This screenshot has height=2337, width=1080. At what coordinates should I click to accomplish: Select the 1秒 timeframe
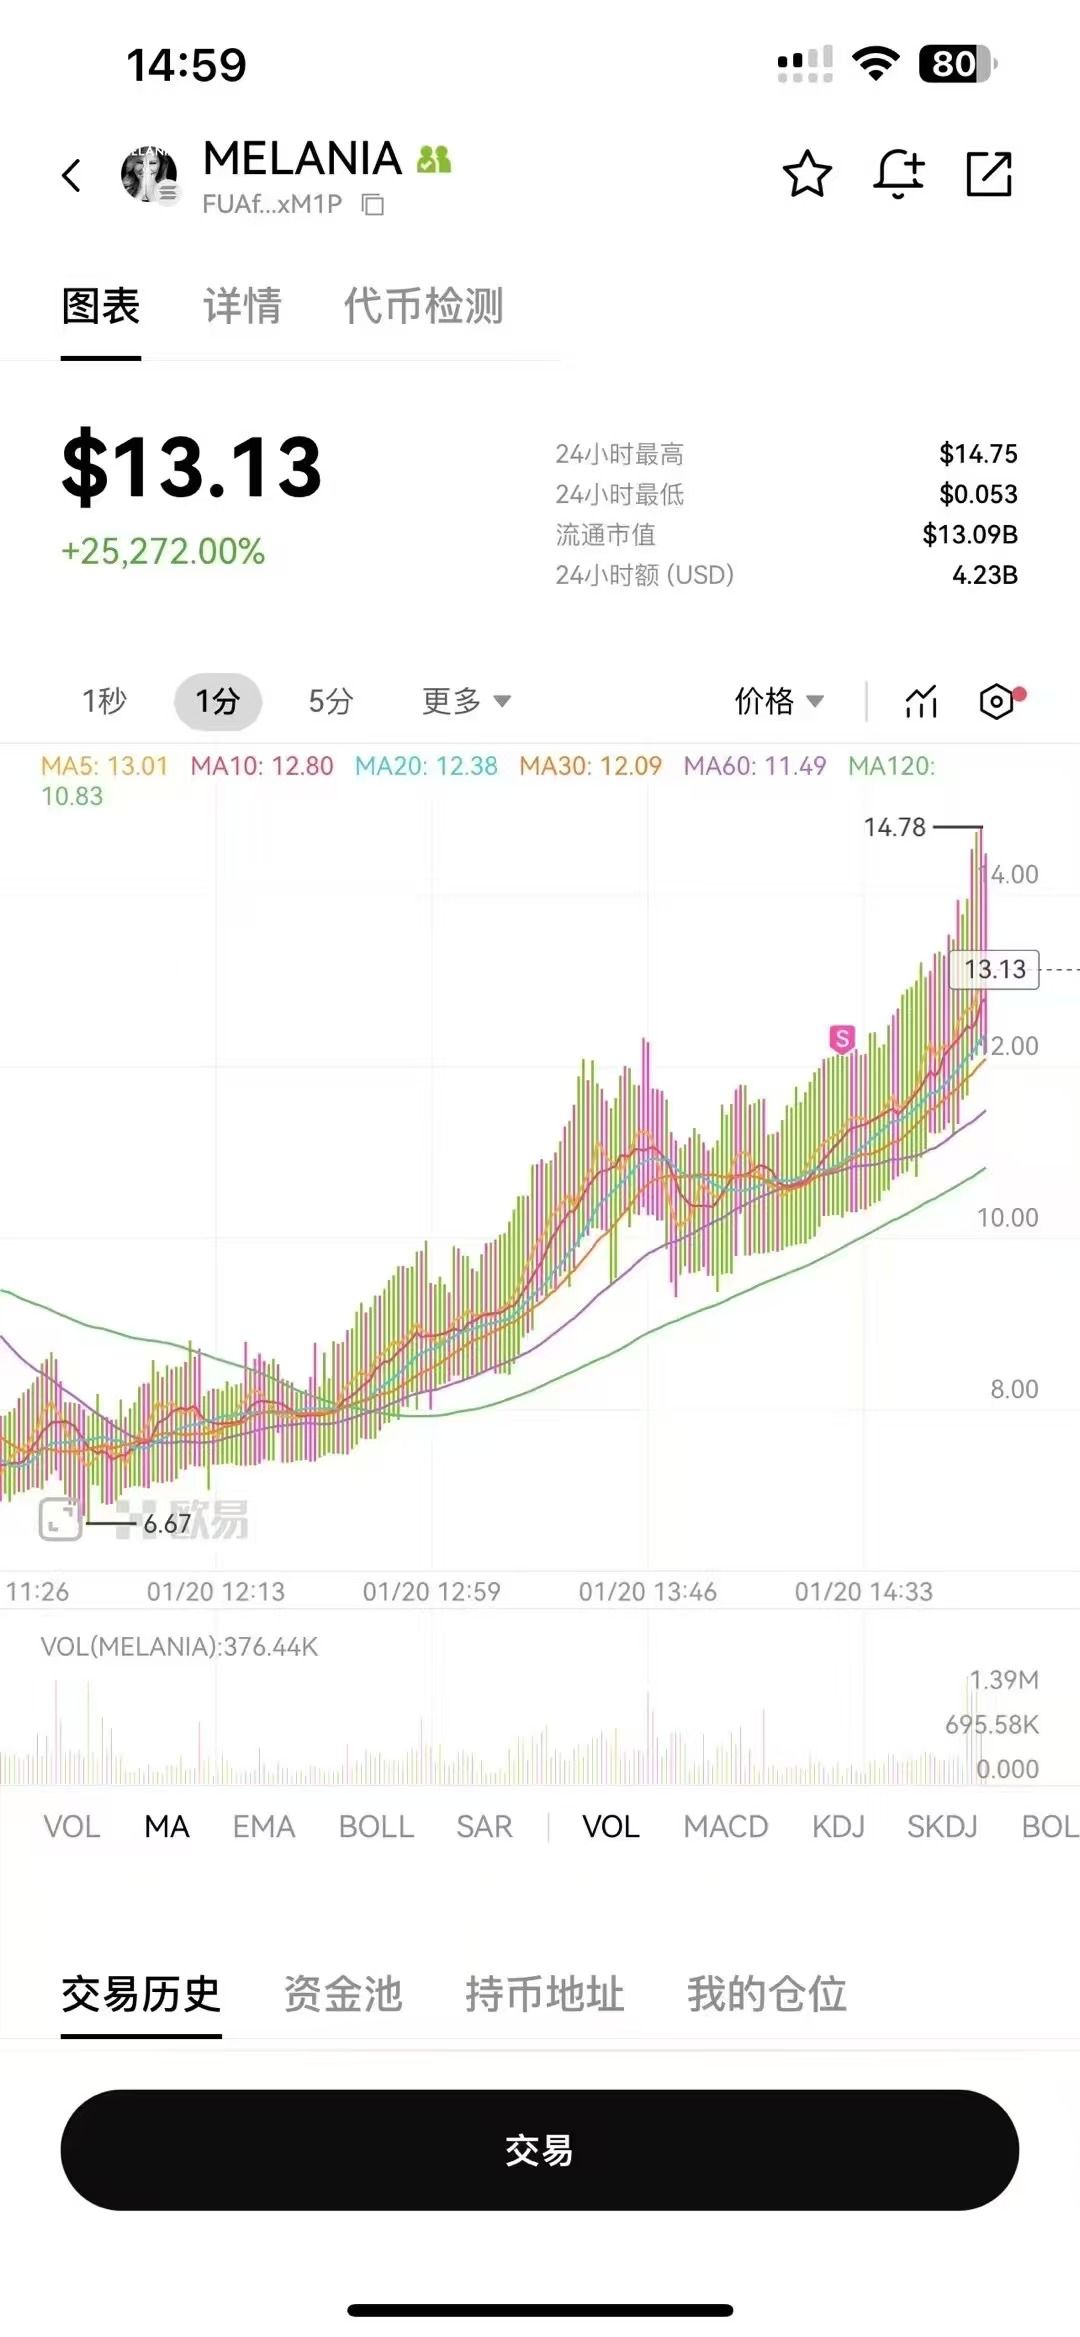[x=104, y=701]
